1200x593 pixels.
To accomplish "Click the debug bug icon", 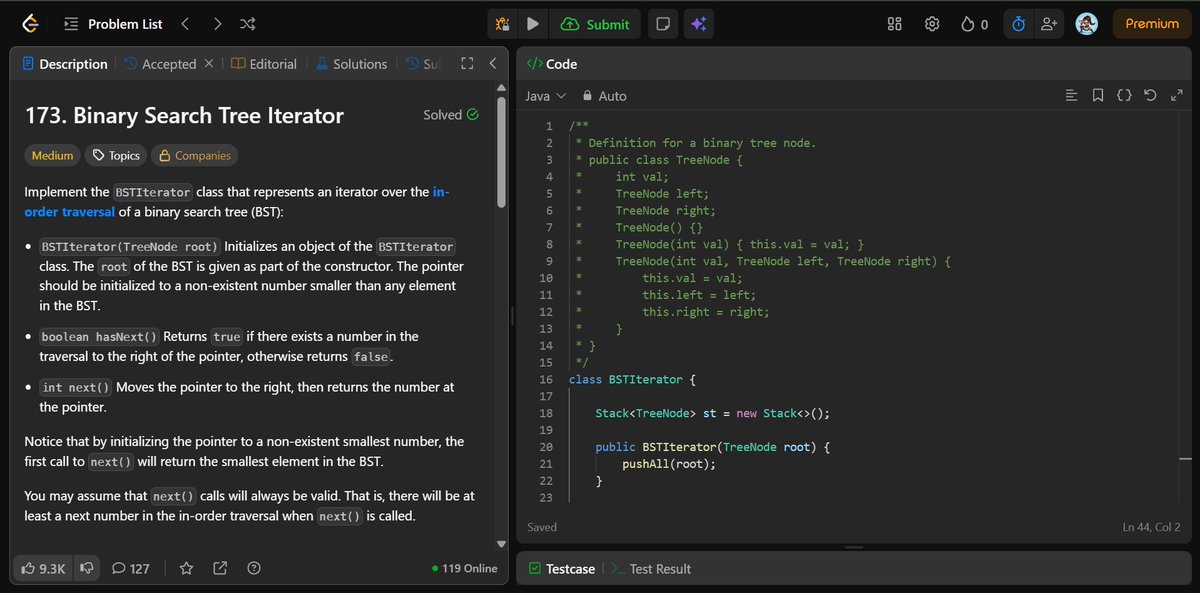I will [502, 24].
